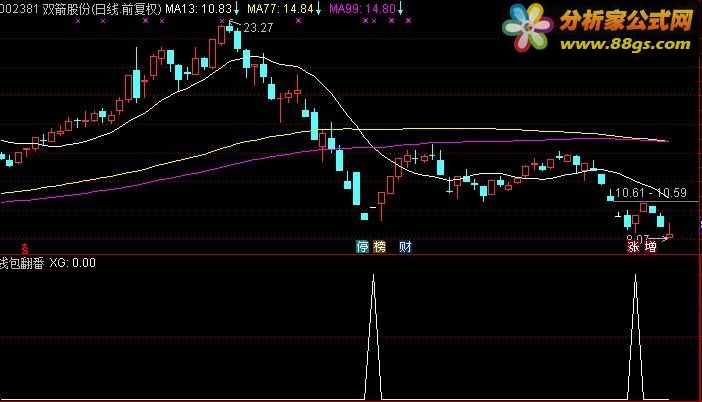This screenshot has width=702, height=402.
Task: Click the red $ marker at the chart bottom
Action: point(25,249)
